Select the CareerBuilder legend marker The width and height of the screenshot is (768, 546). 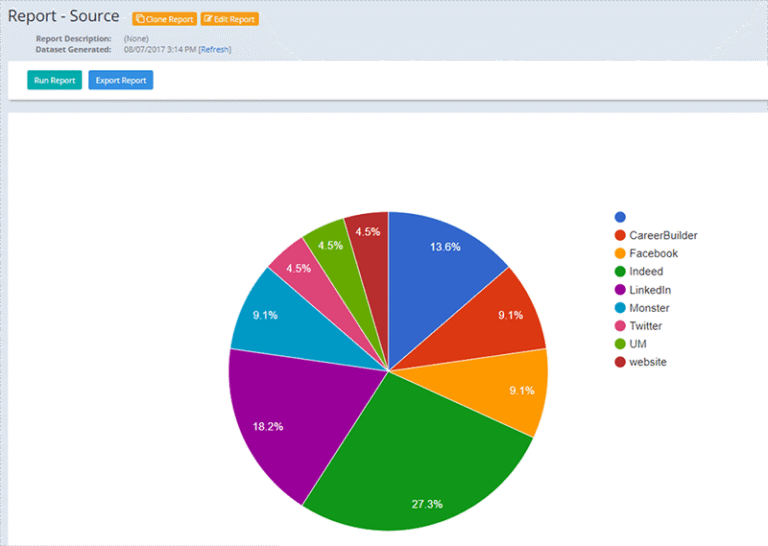click(620, 235)
